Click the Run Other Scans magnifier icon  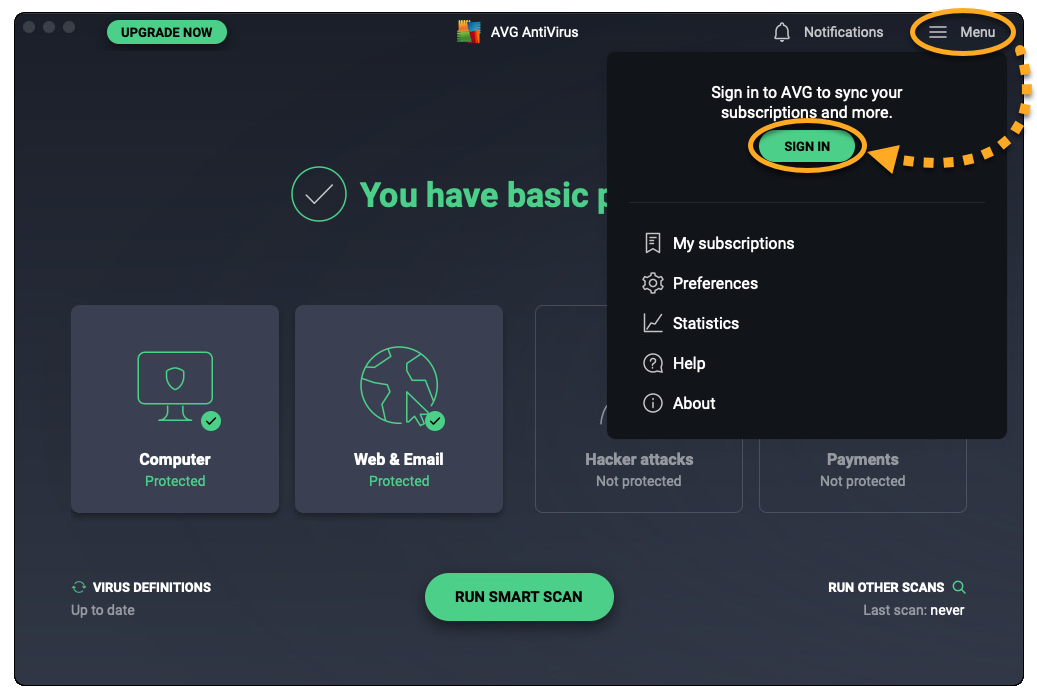(959, 587)
